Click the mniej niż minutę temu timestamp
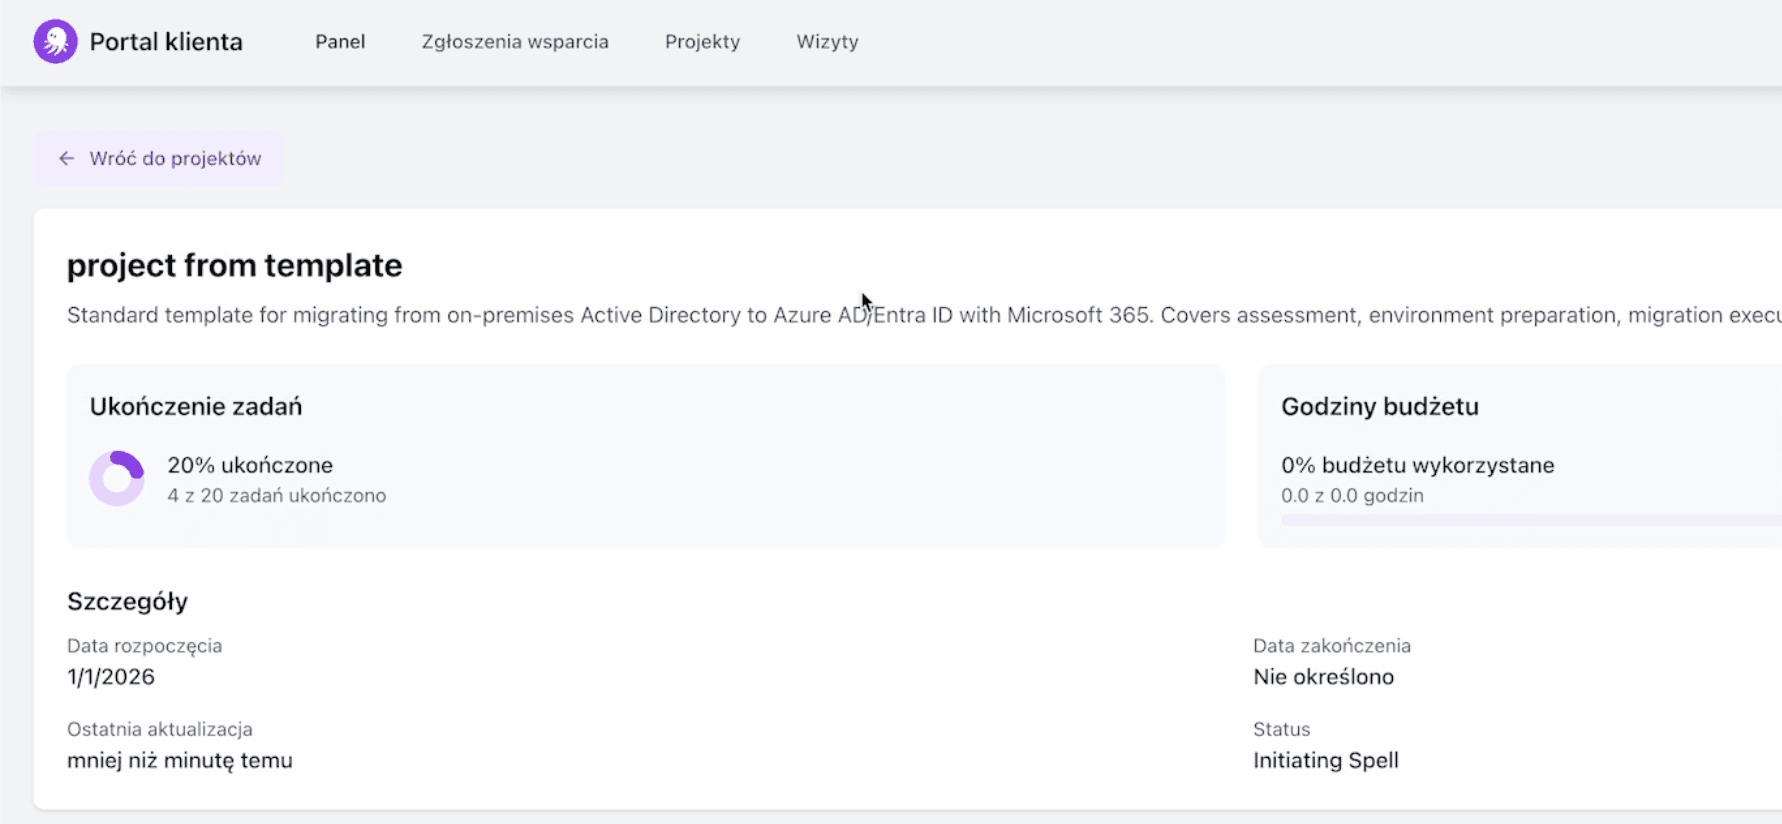1782x824 pixels. point(180,761)
